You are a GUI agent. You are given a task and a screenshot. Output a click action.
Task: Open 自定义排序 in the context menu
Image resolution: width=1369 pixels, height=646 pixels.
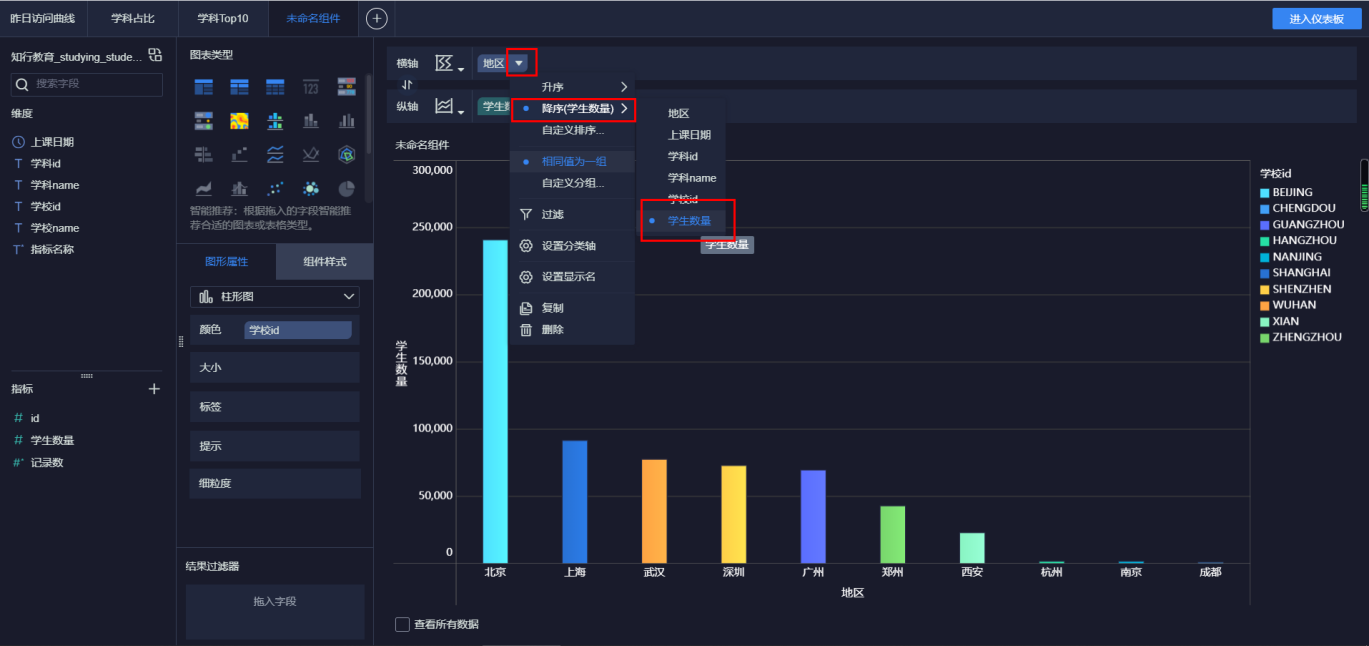[572, 130]
